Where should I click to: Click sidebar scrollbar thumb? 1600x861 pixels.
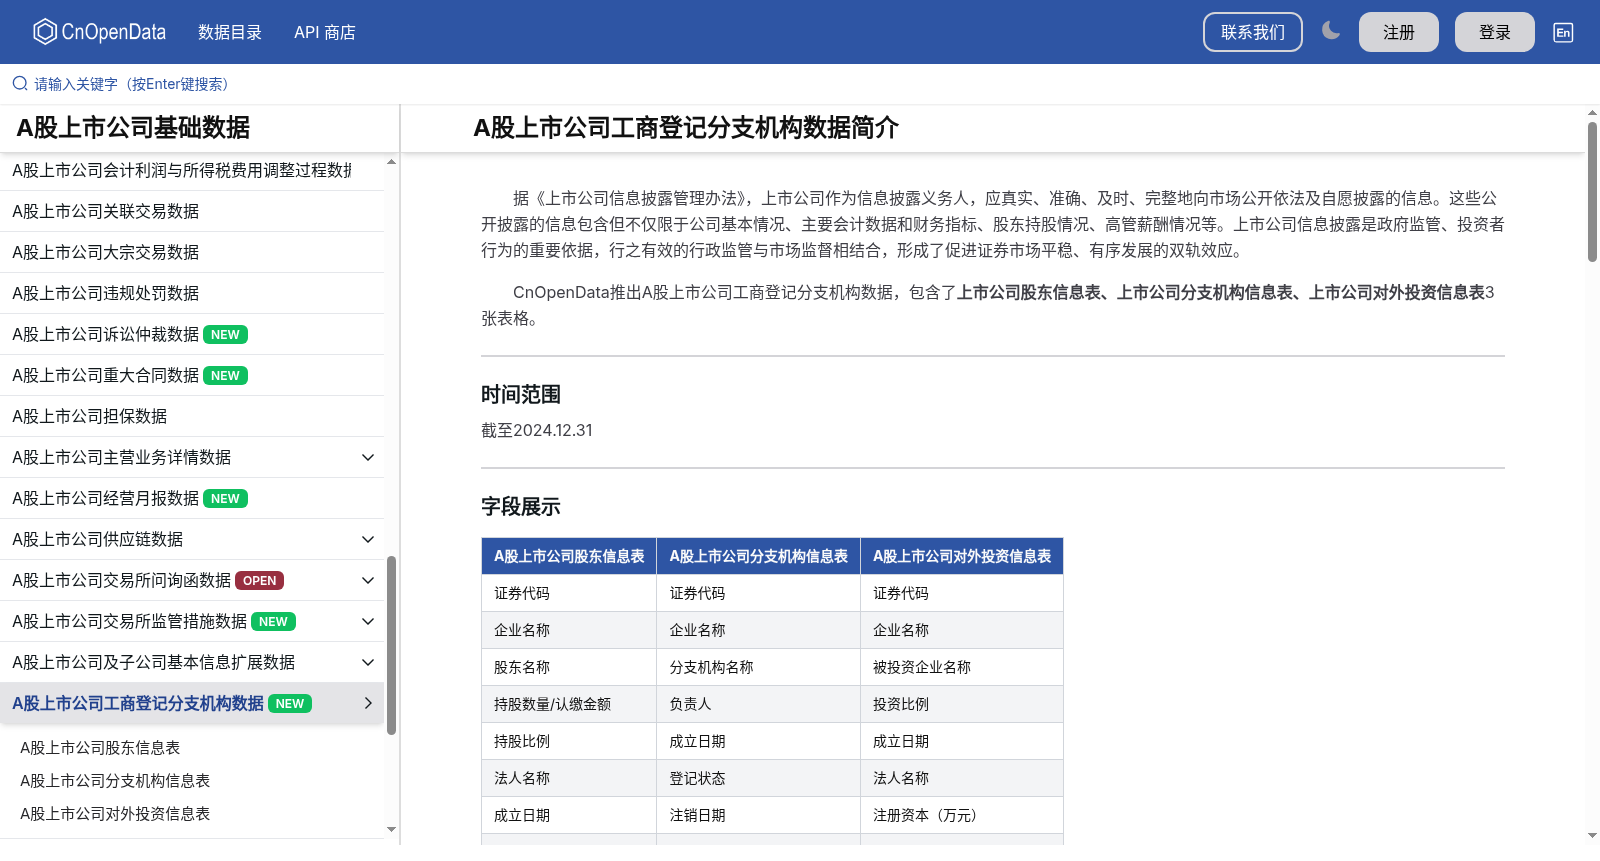point(391,645)
